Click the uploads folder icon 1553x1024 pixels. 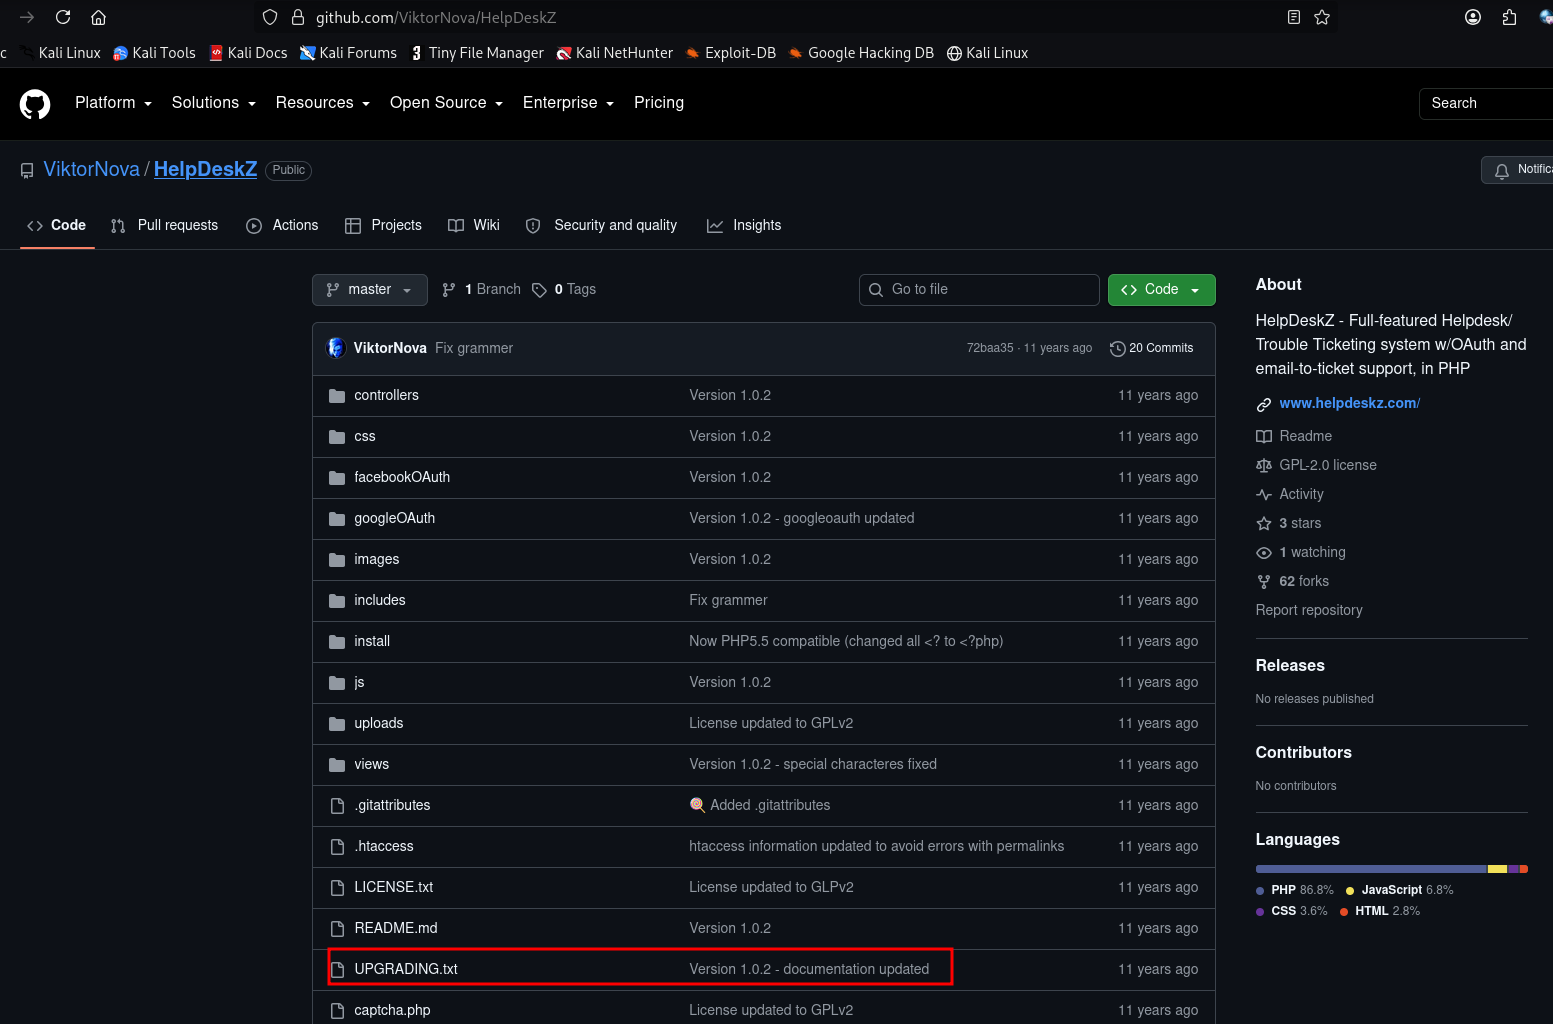click(337, 724)
